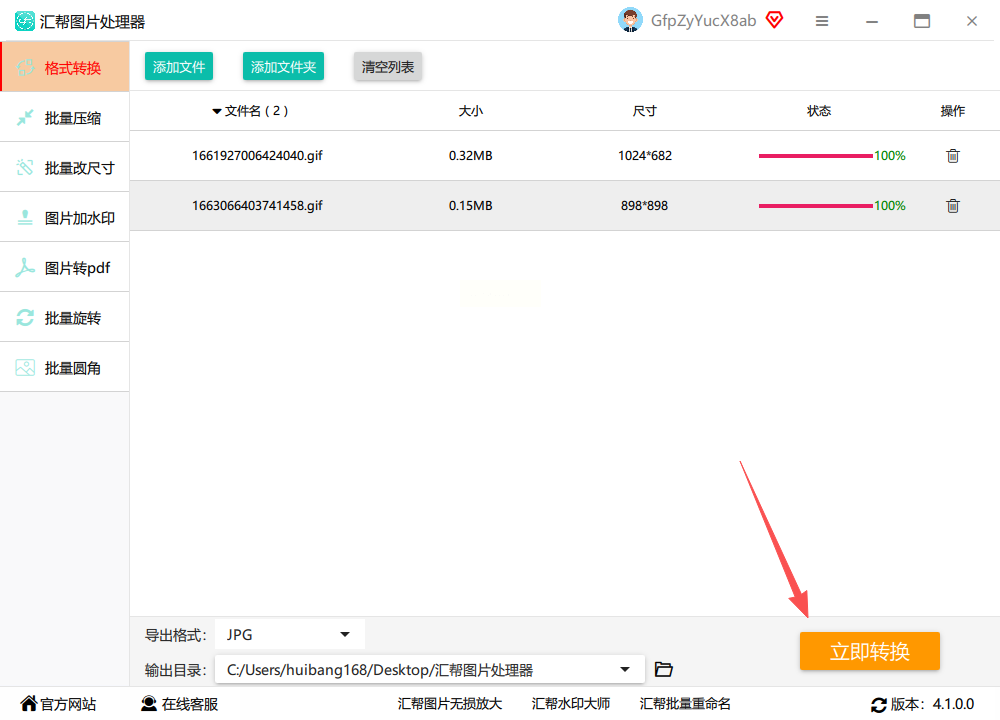Click progress bar of 1661927006424040.gif
Image resolution: width=1000 pixels, height=720 pixels.
click(815, 156)
